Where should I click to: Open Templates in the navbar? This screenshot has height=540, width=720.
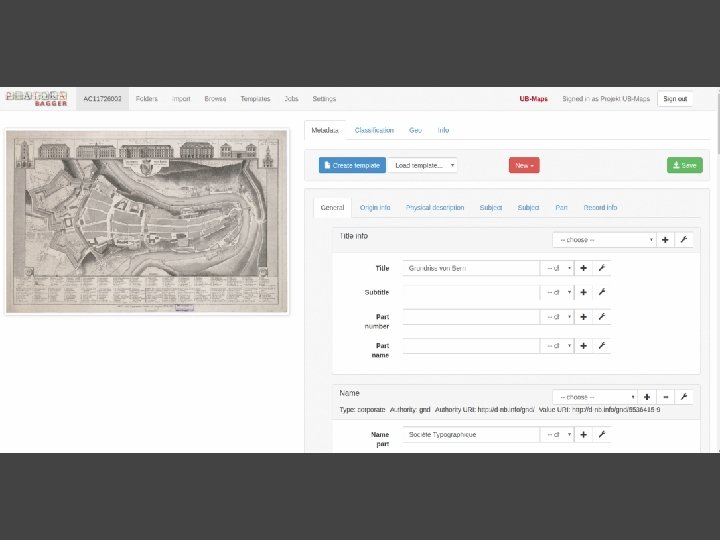pyautogui.click(x=255, y=99)
